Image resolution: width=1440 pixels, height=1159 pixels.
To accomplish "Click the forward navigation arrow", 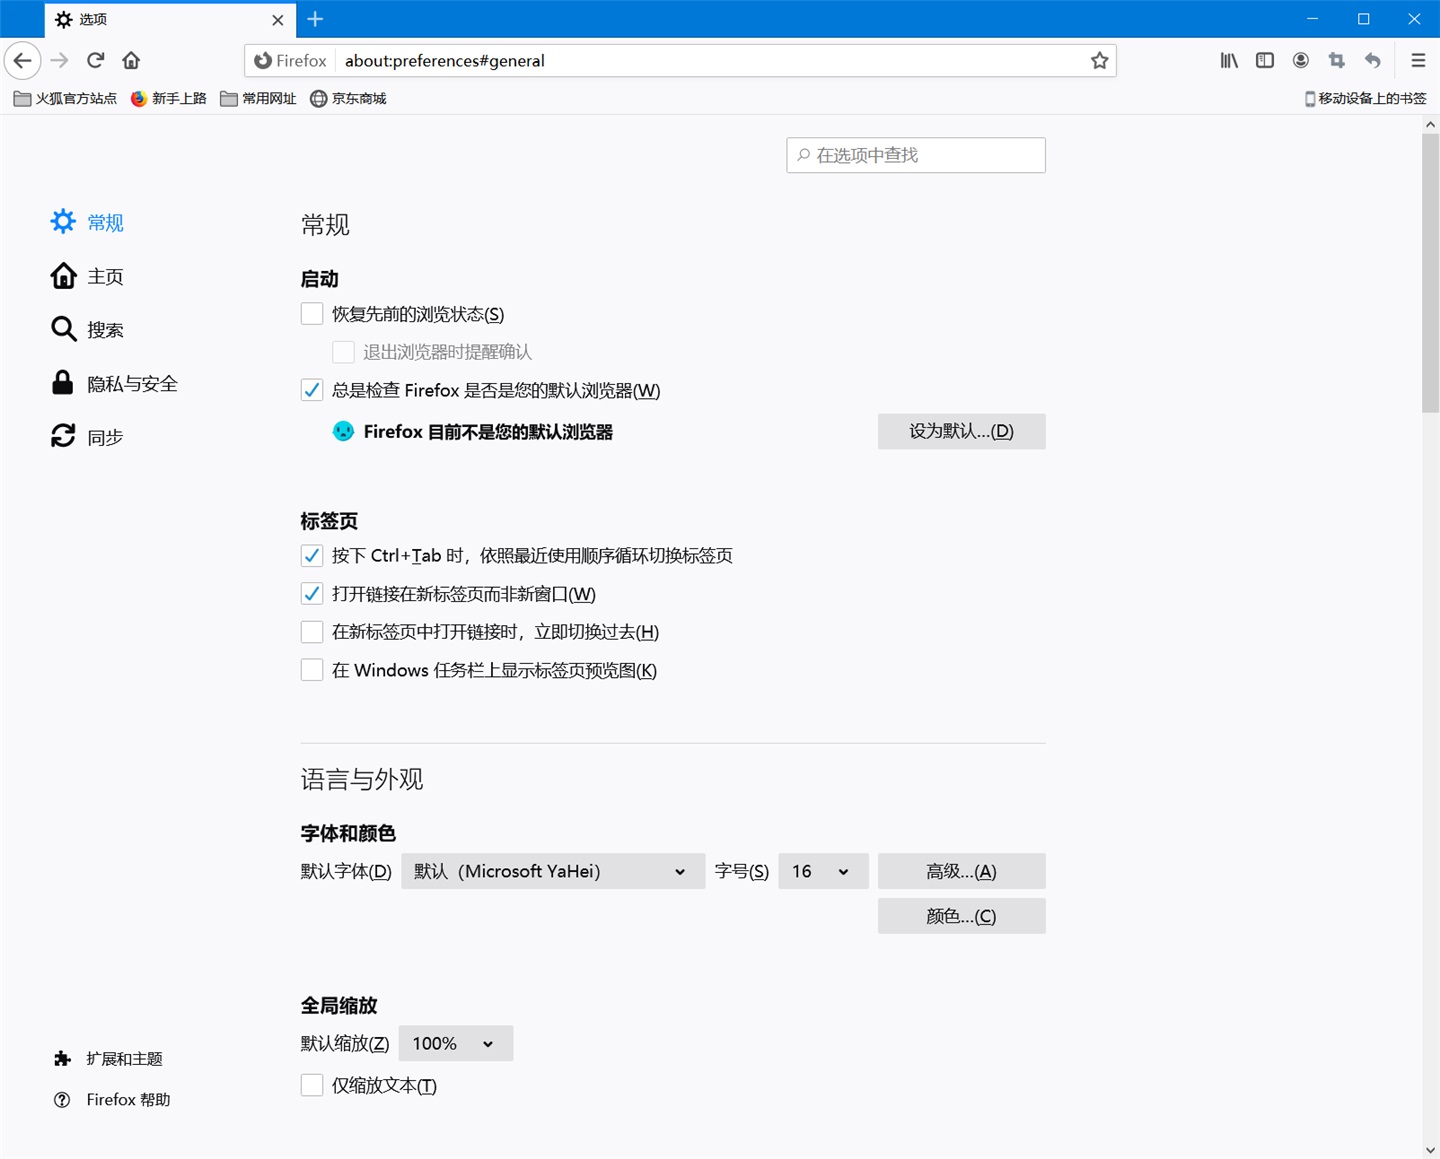I will 59,61.
